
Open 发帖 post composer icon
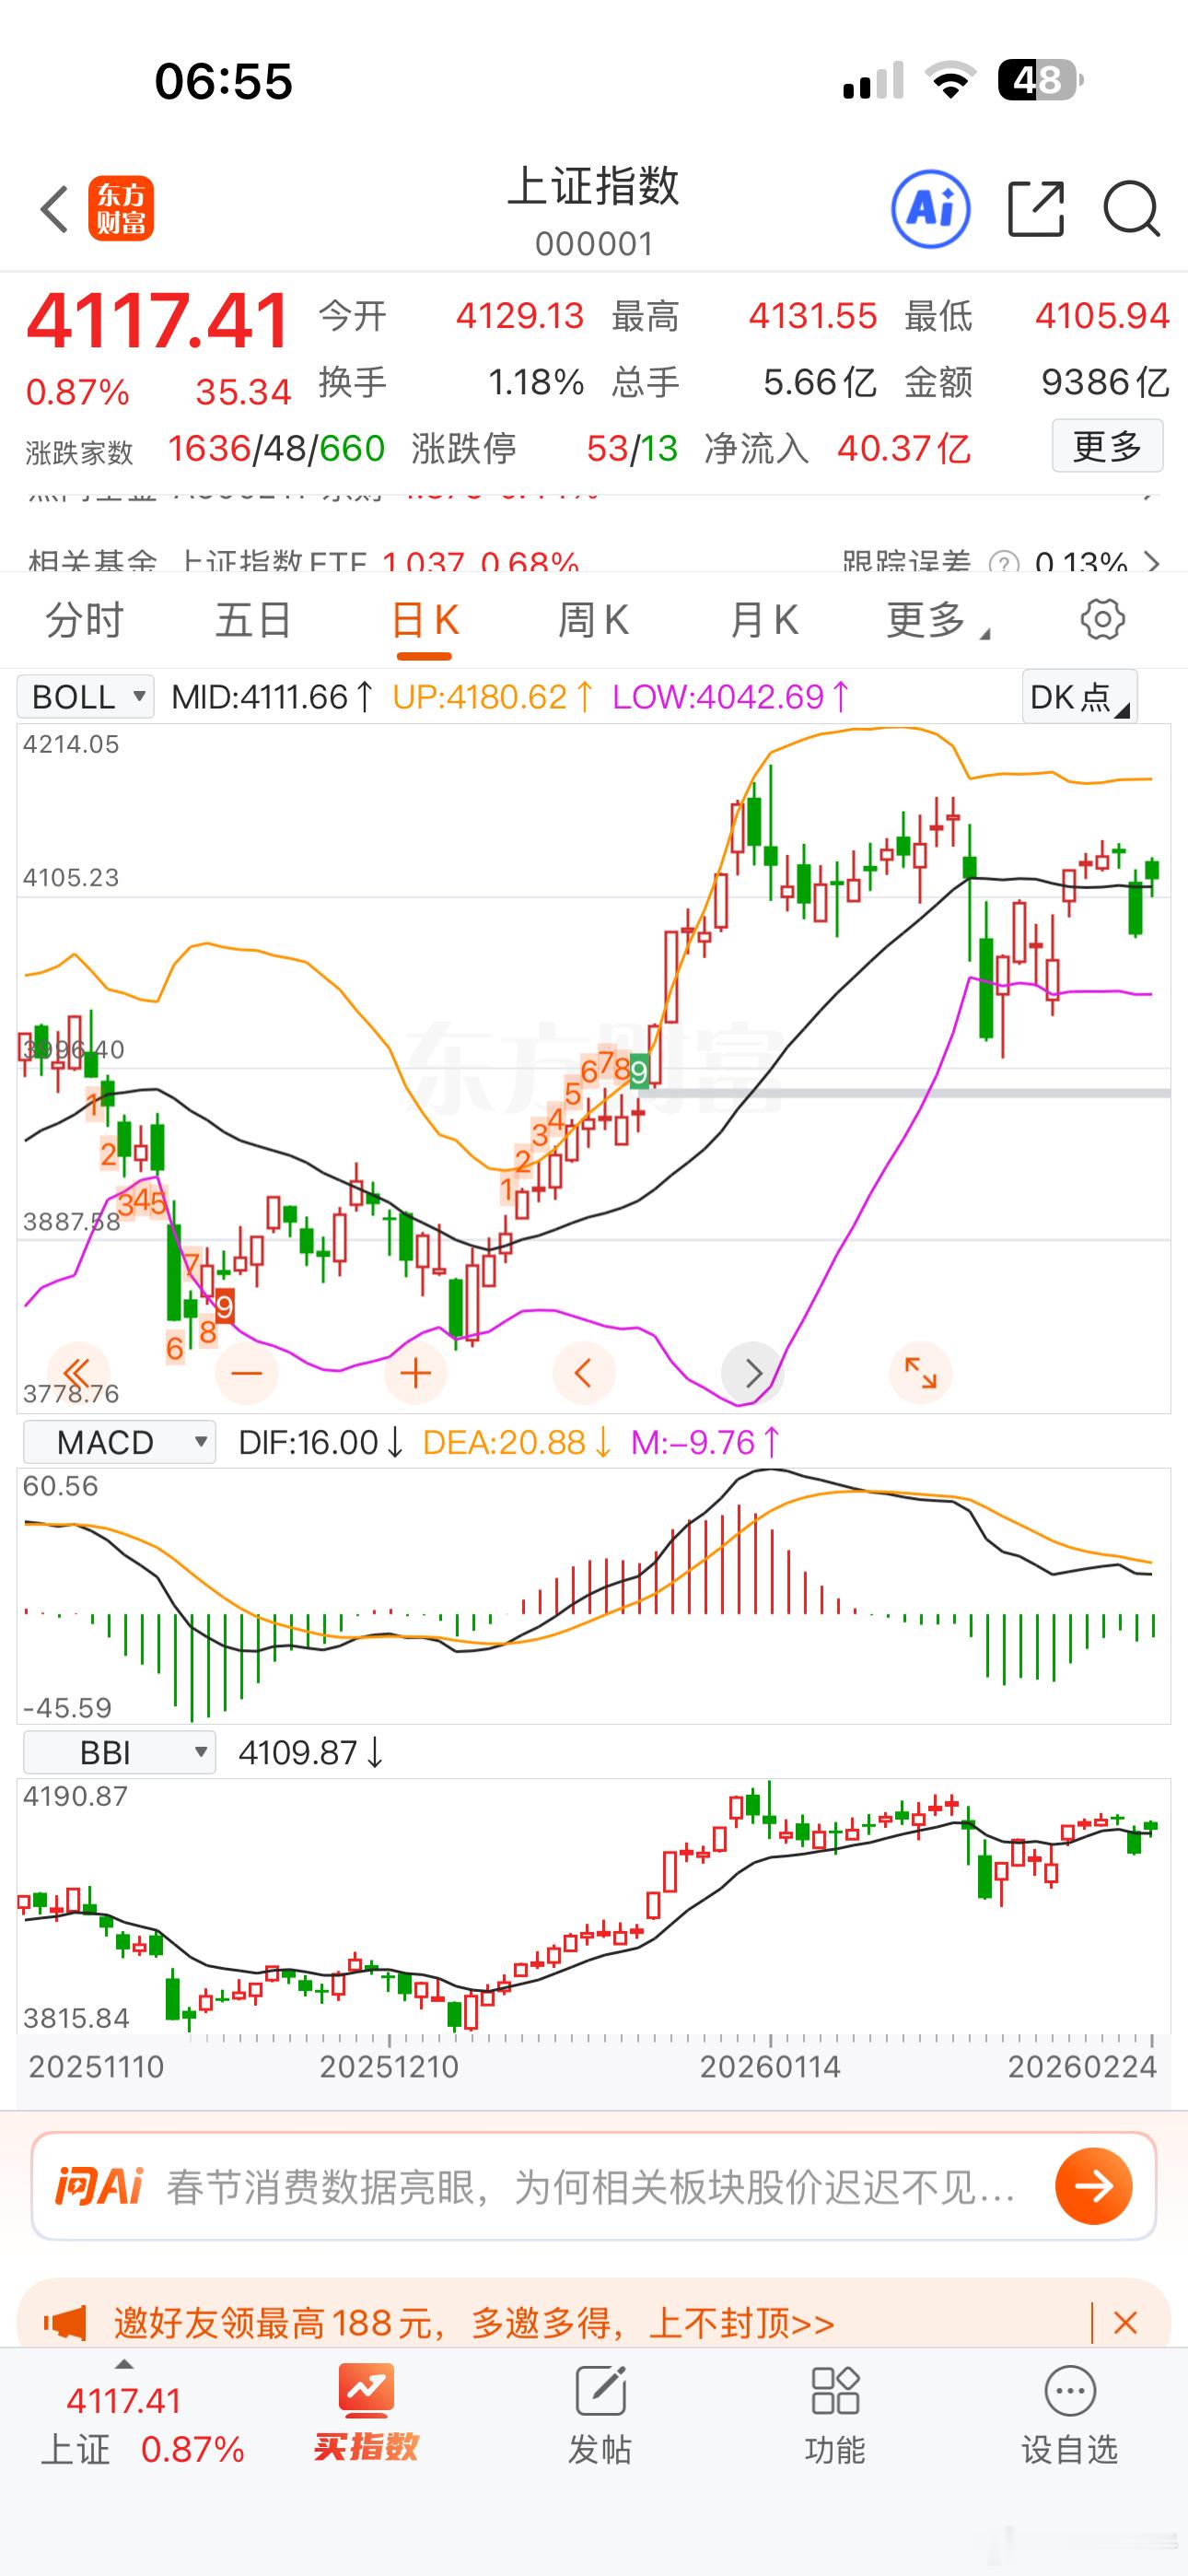[600, 2414]
